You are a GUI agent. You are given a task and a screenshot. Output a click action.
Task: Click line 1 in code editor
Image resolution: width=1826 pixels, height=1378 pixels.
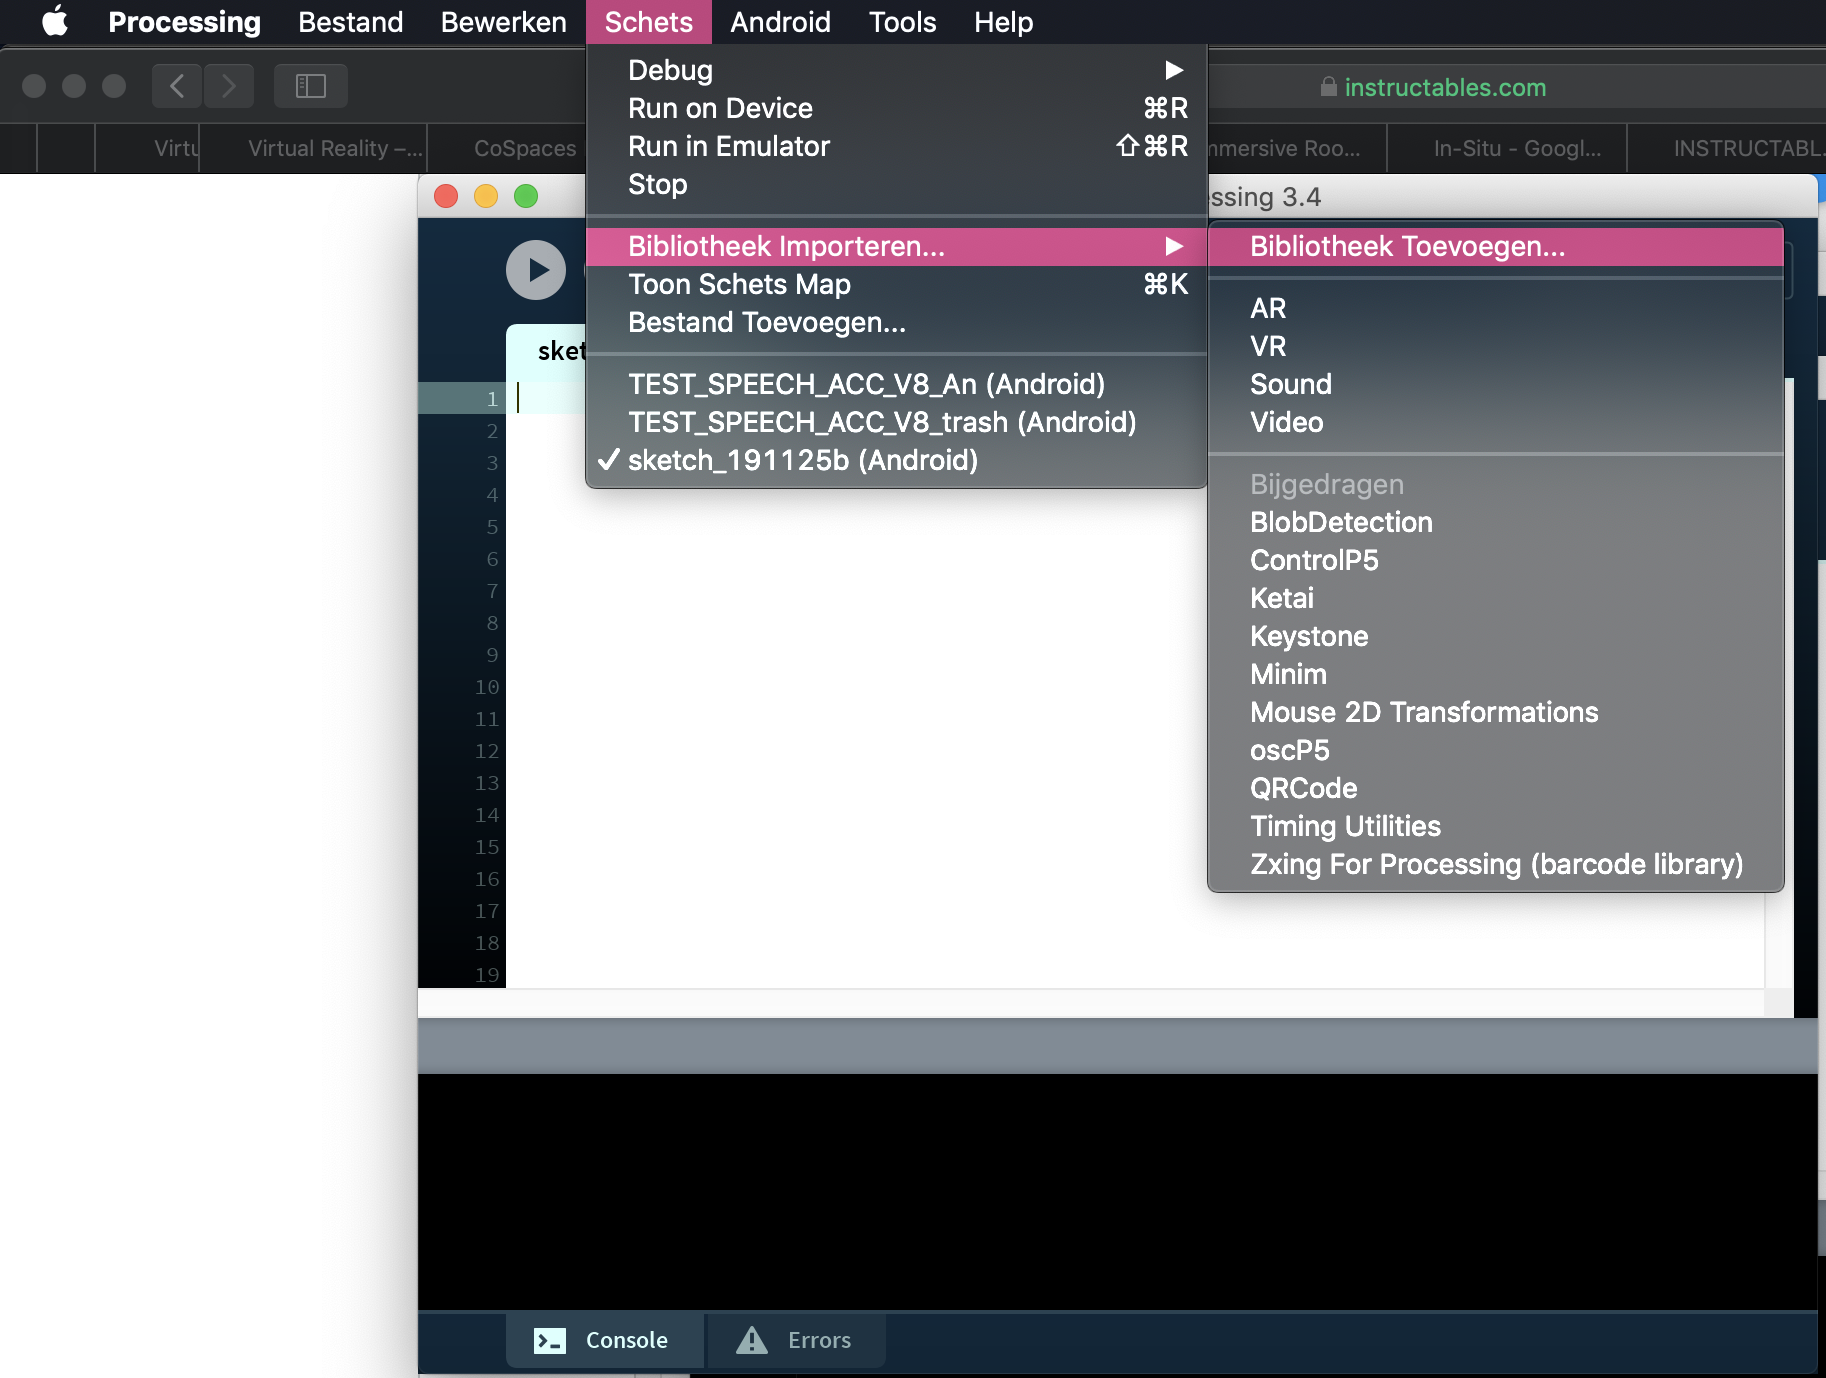coord(546,398)
